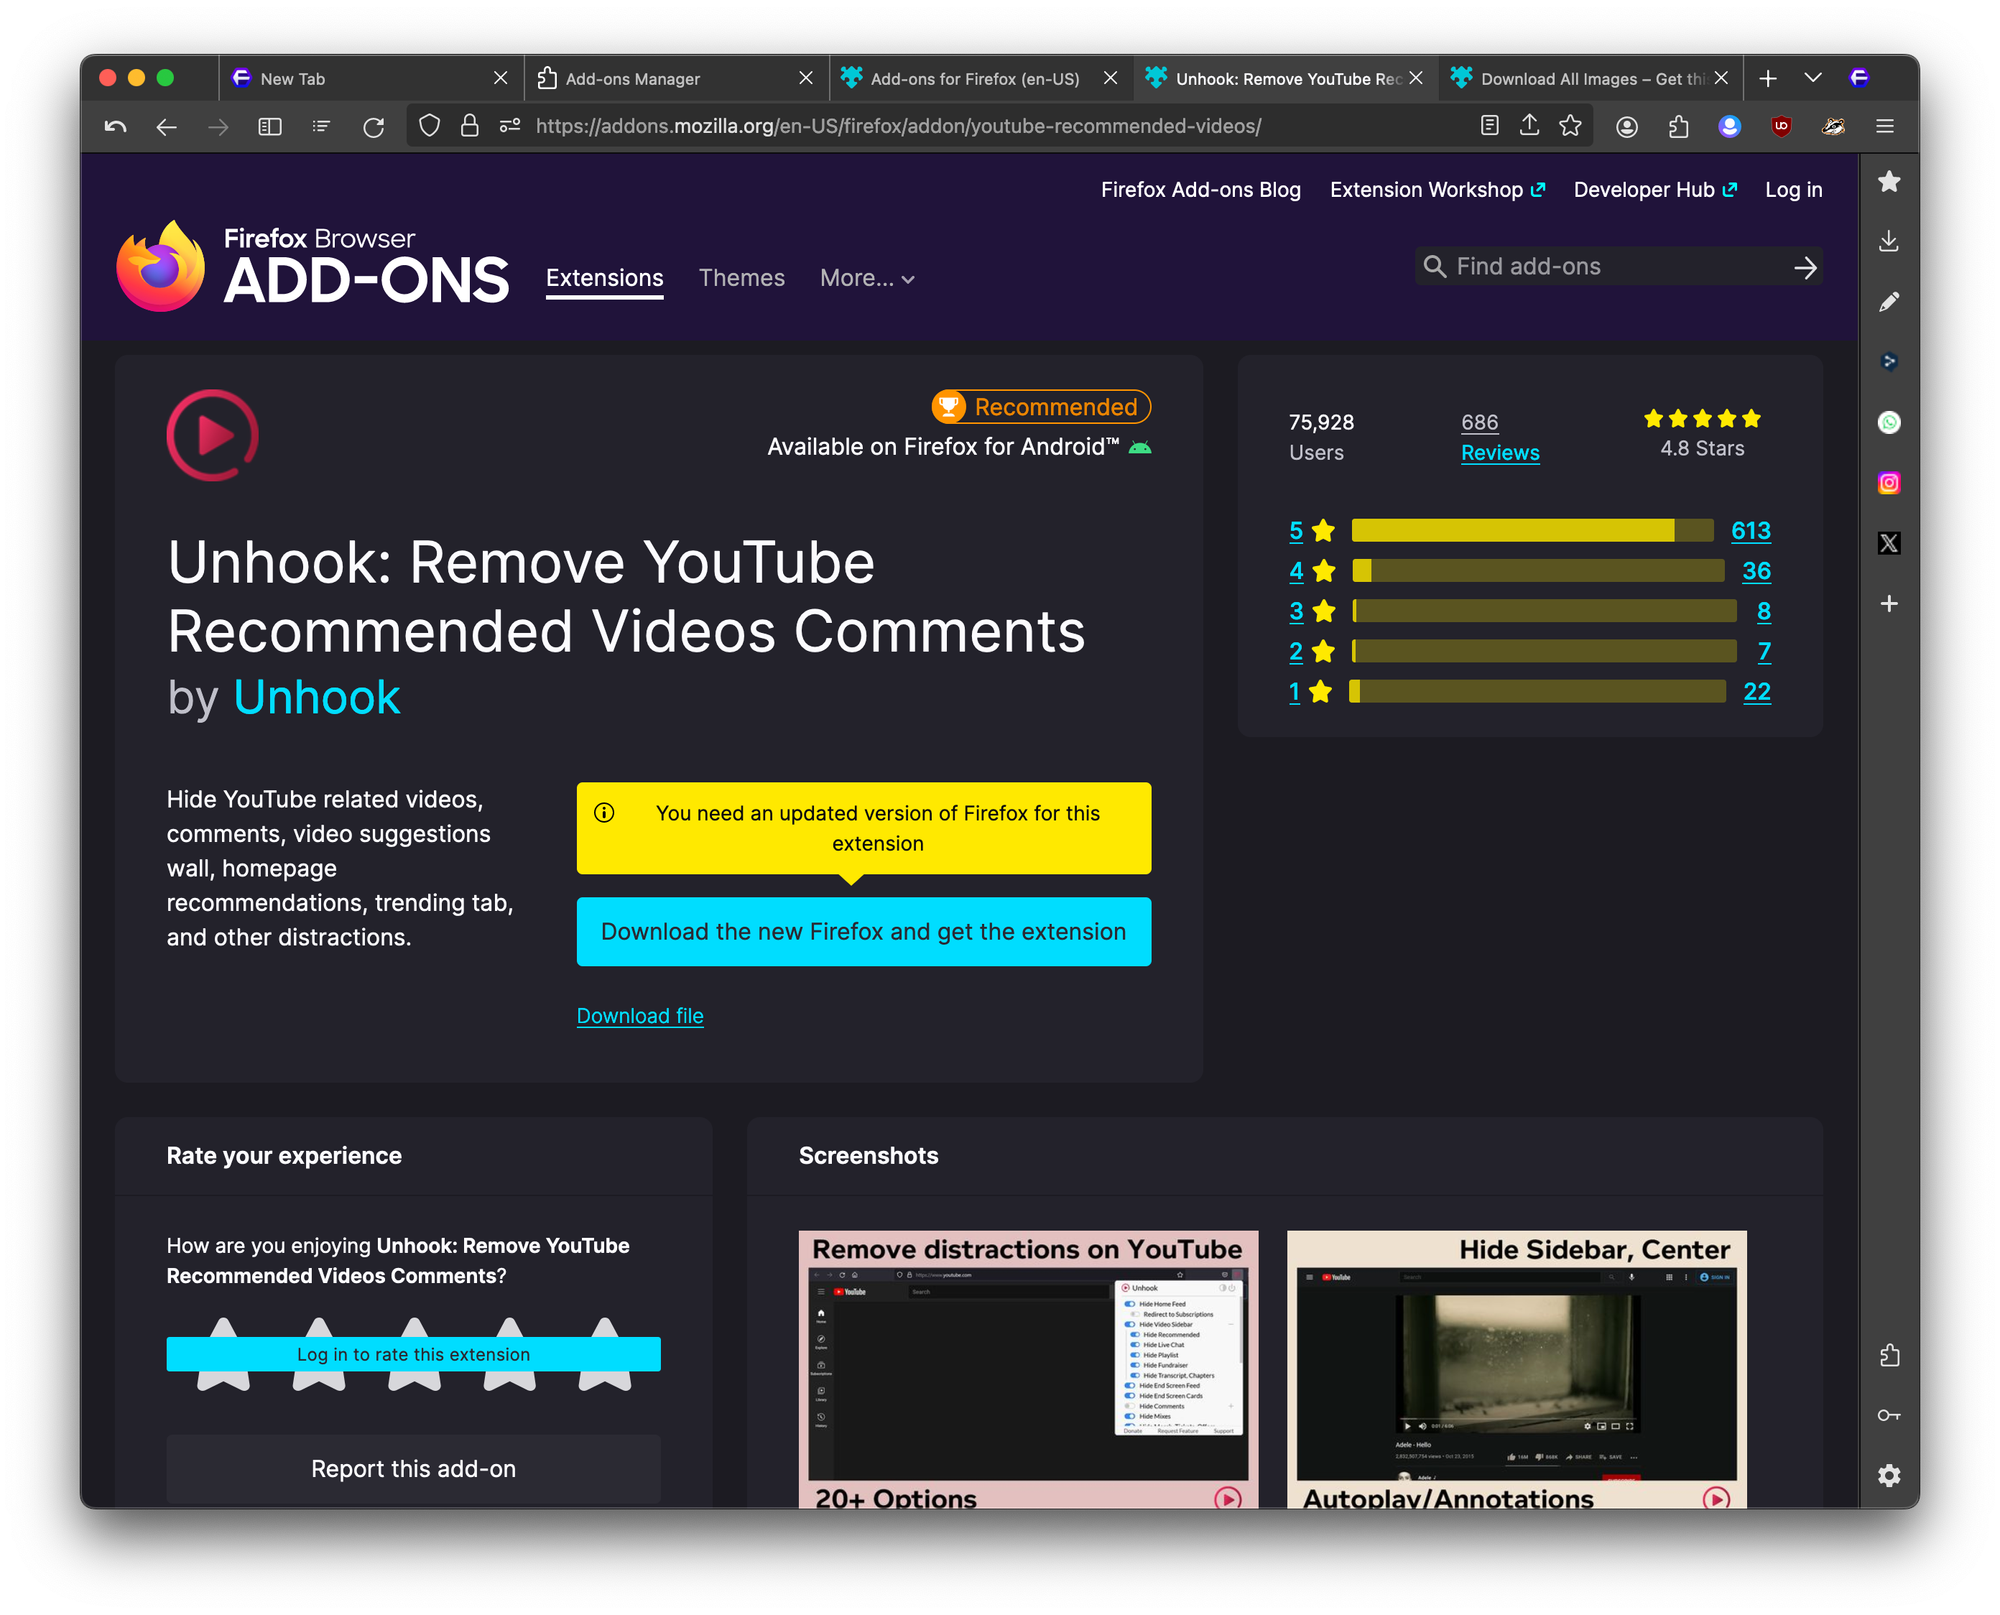Open Bookmarks panel in browser sidebar
The width and height of the screenshot is (2000, 1615).
[x=1889, y=182]
